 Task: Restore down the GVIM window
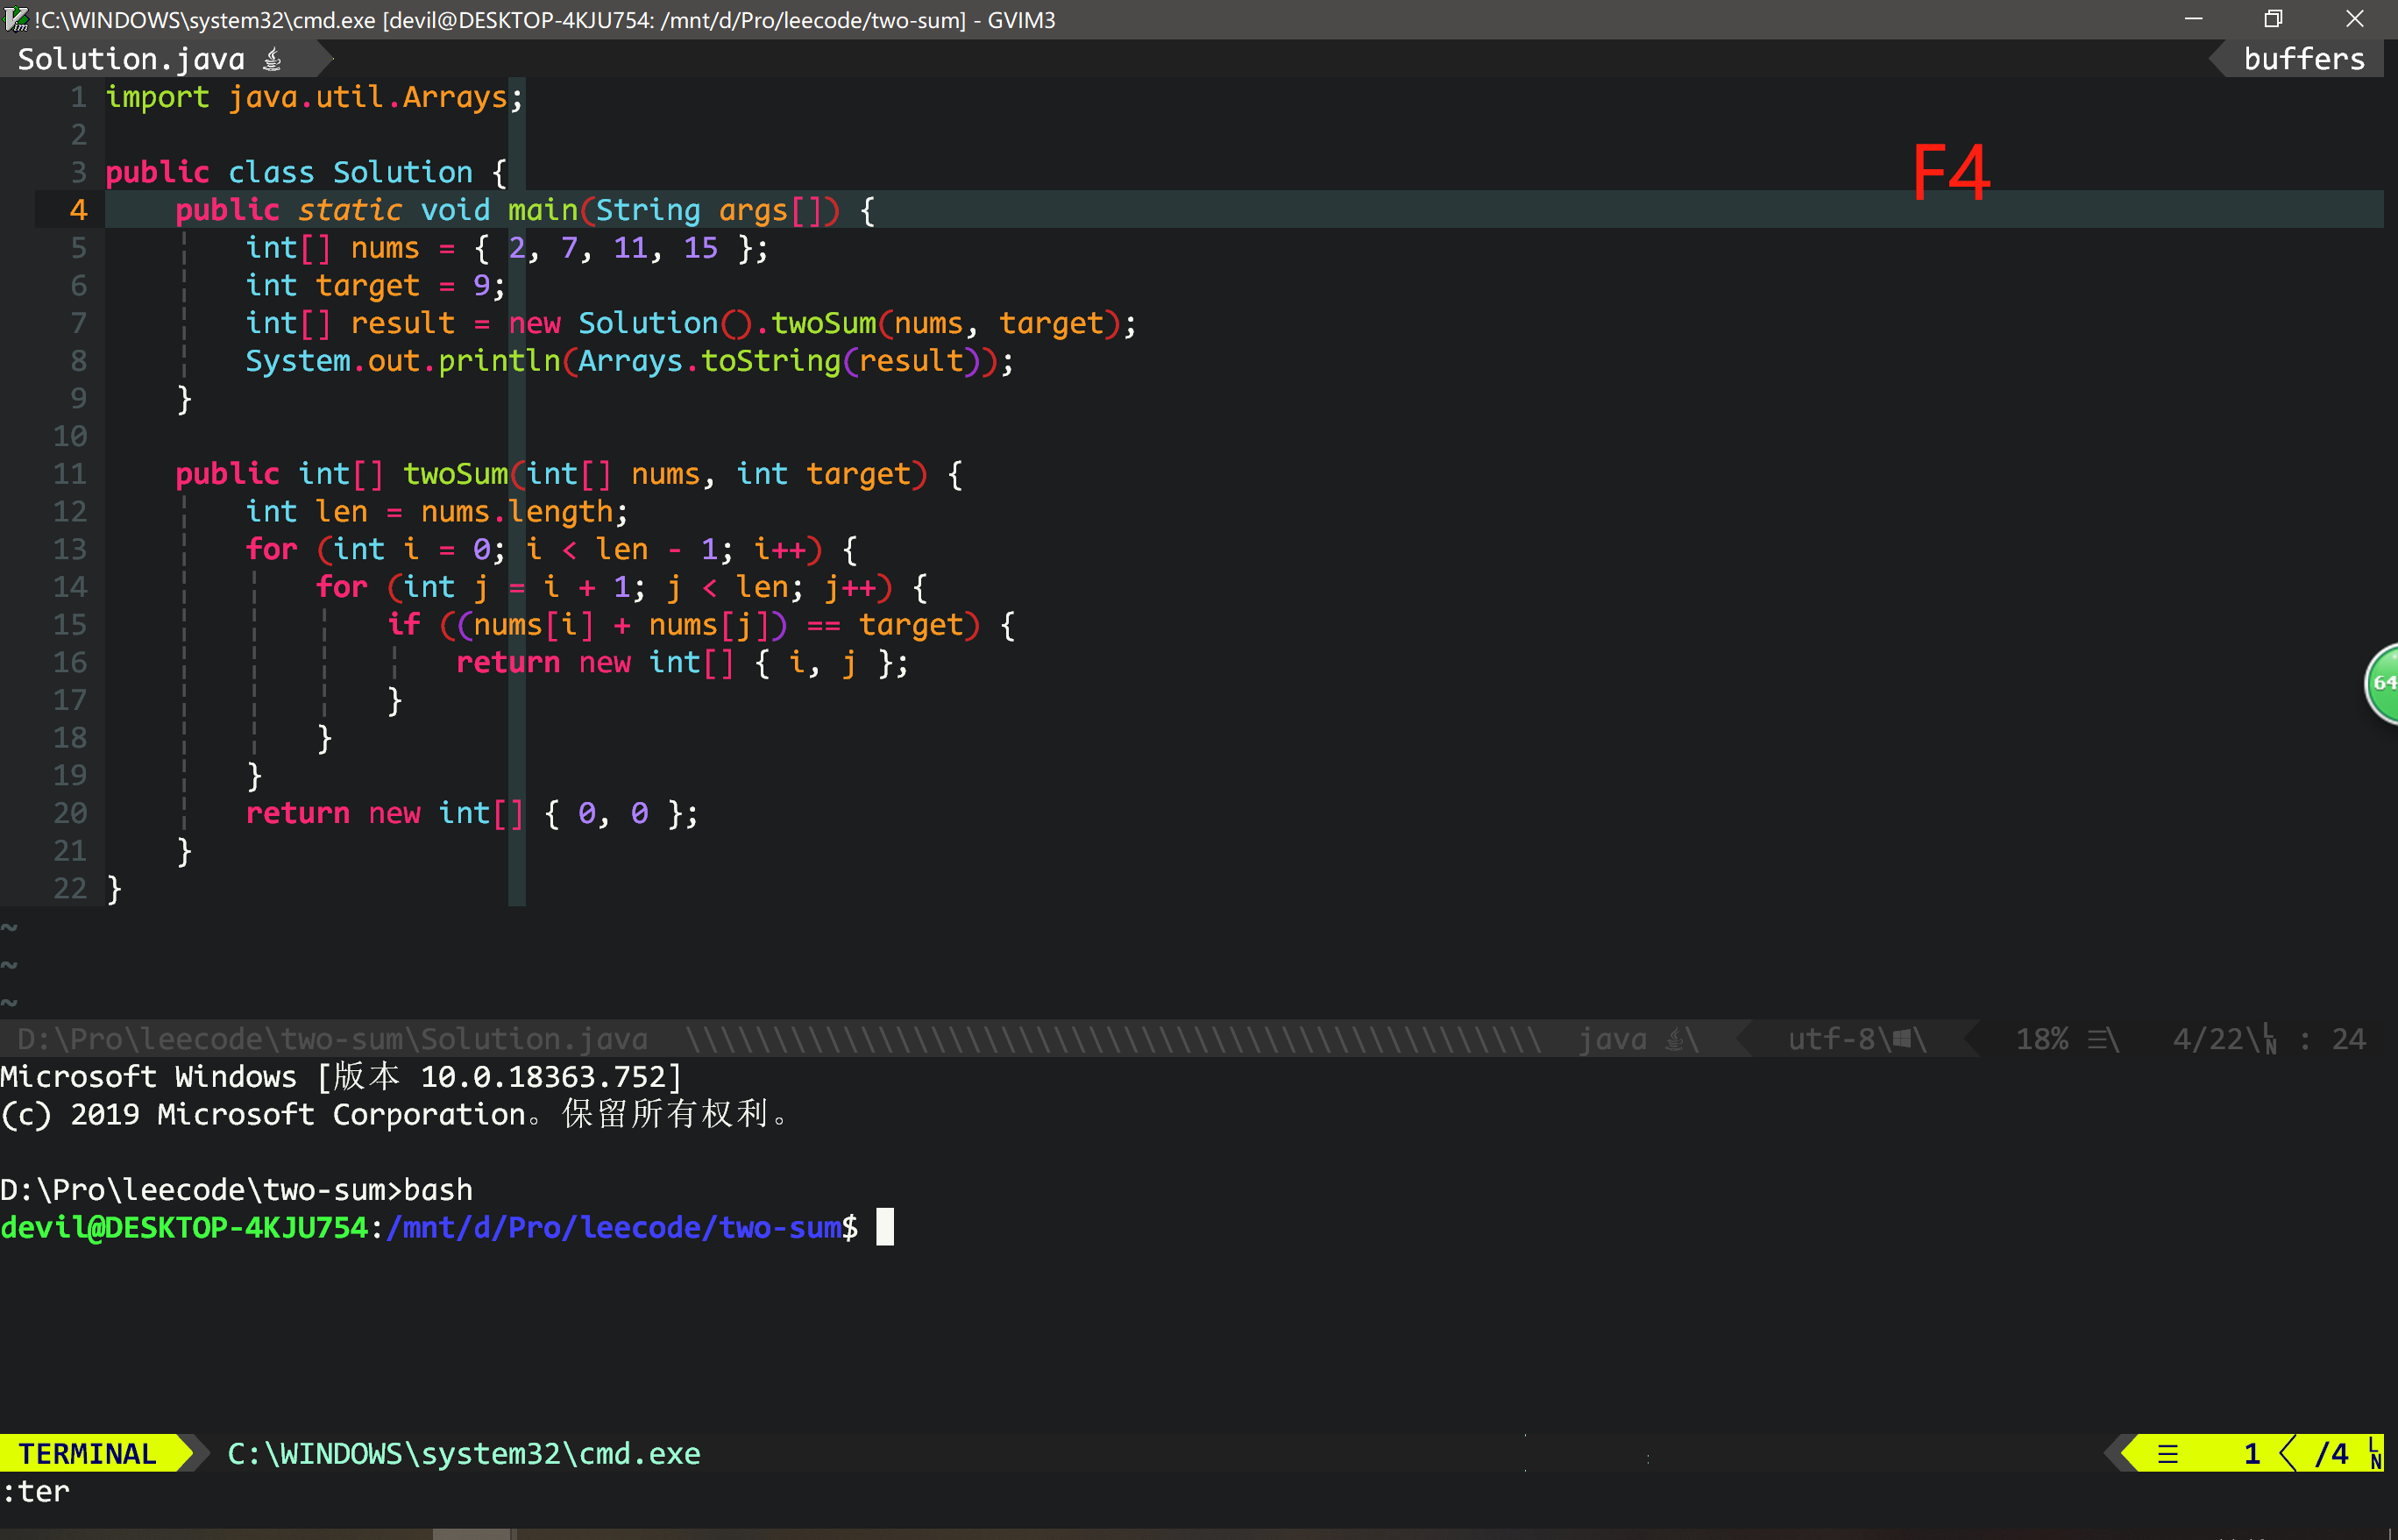click(2273, 19)
